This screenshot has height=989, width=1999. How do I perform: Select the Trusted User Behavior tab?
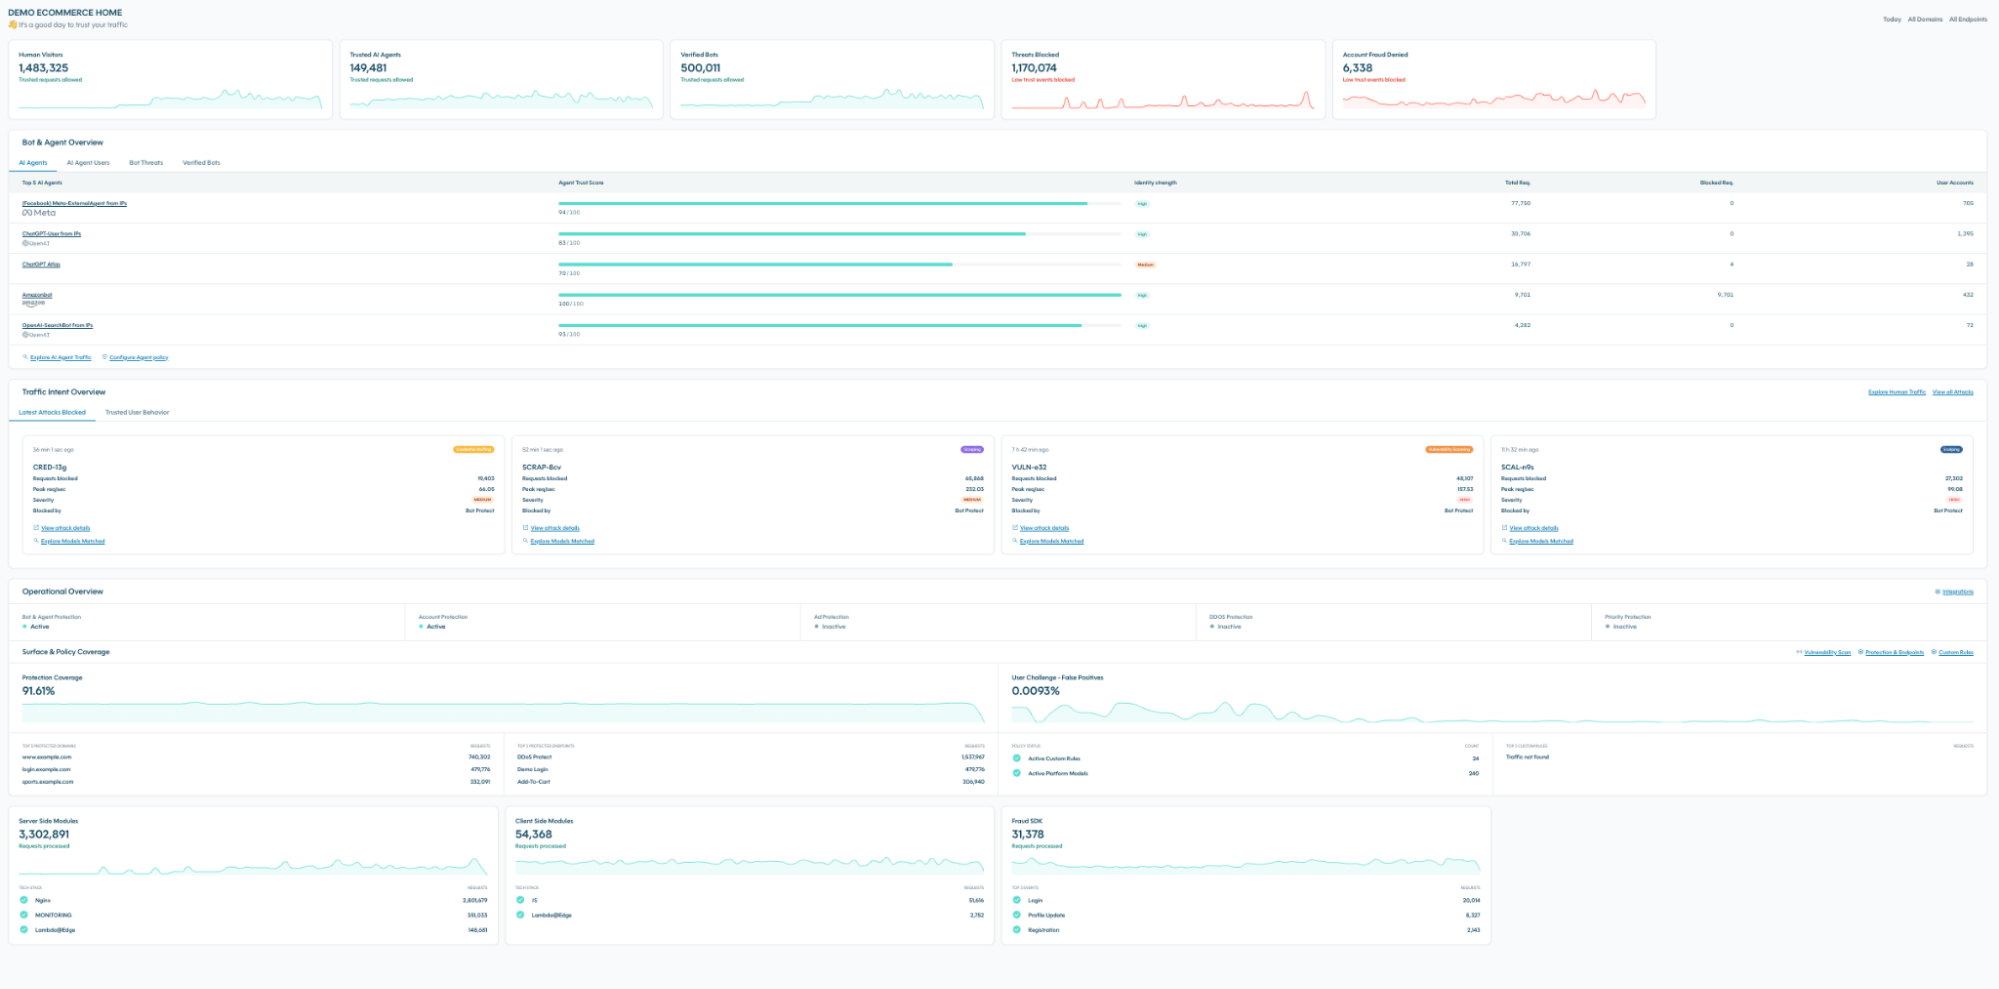point(137,412)
